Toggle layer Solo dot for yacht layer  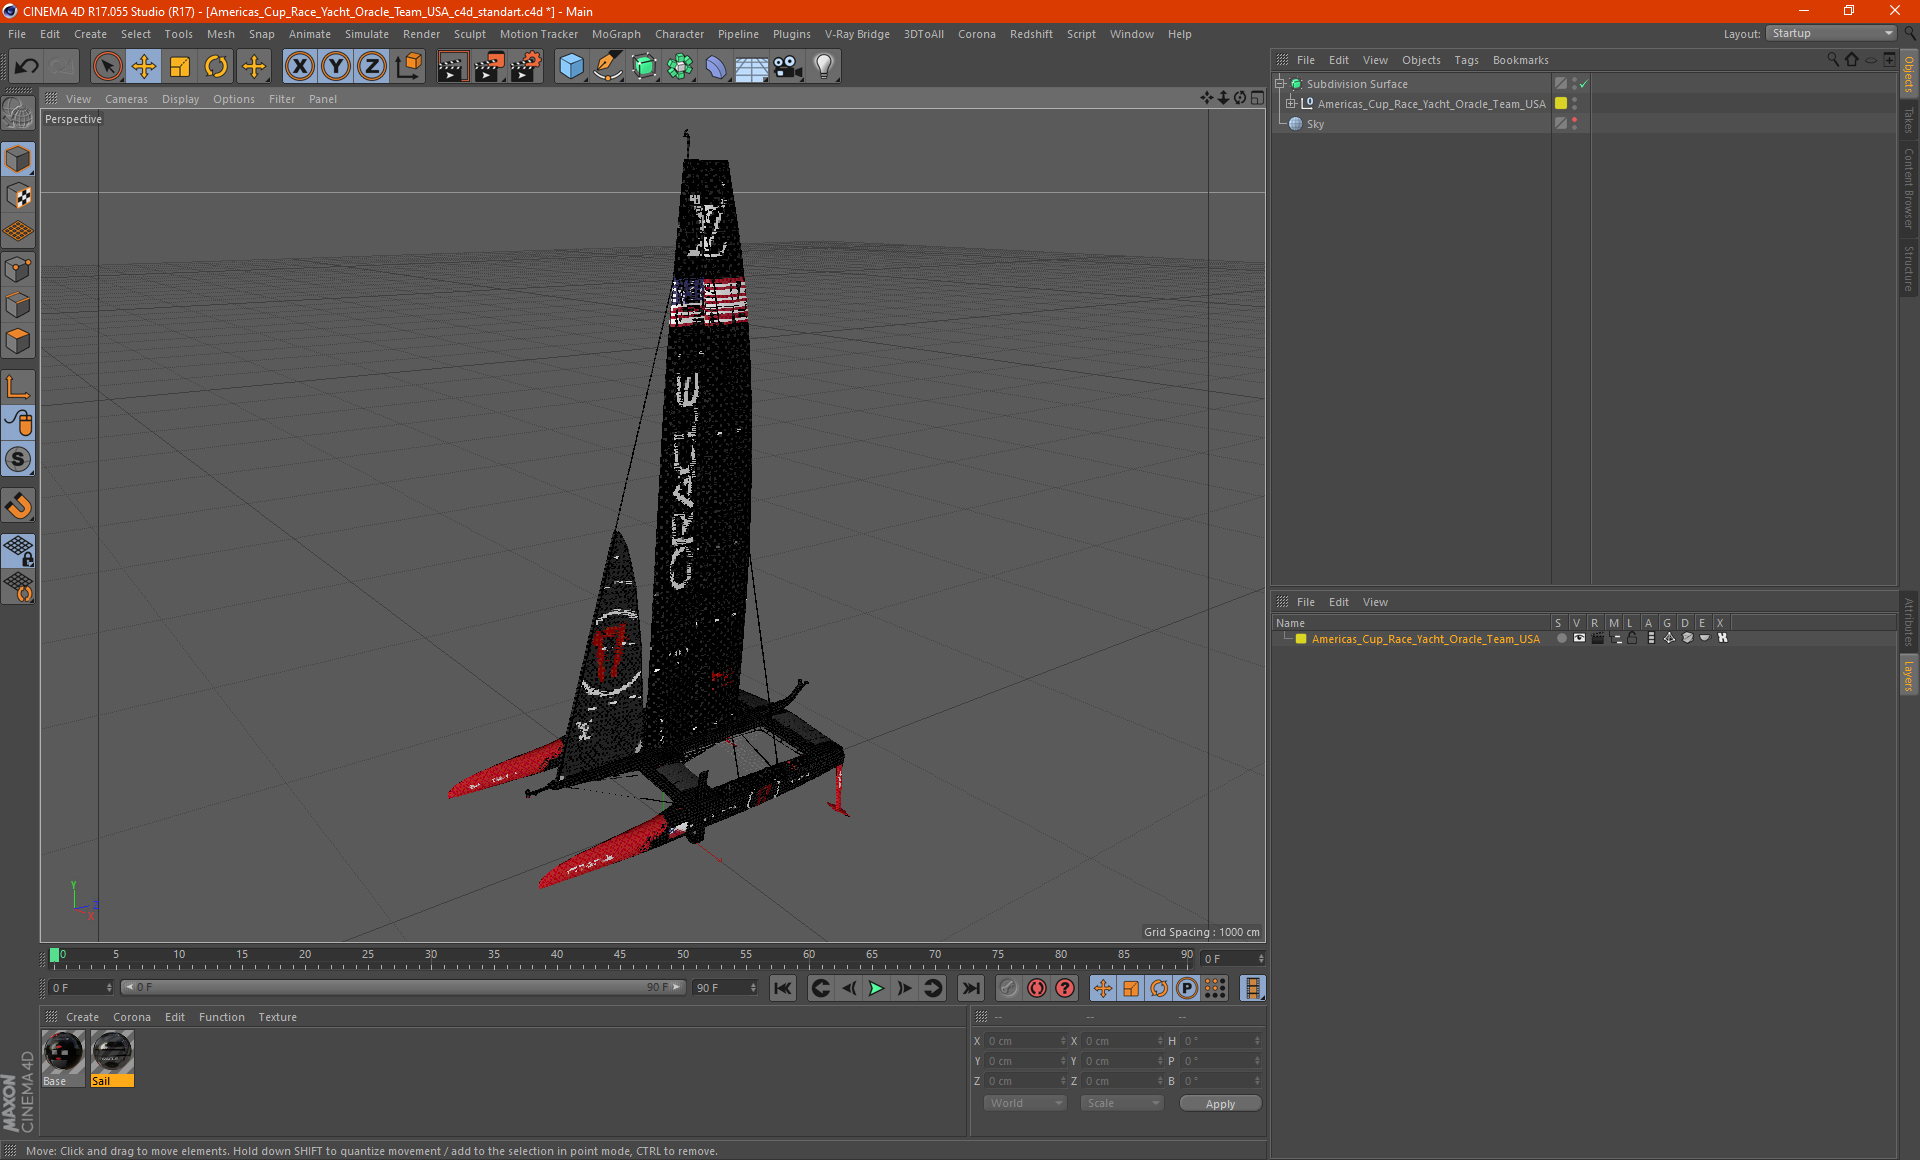coord(1561,638)
